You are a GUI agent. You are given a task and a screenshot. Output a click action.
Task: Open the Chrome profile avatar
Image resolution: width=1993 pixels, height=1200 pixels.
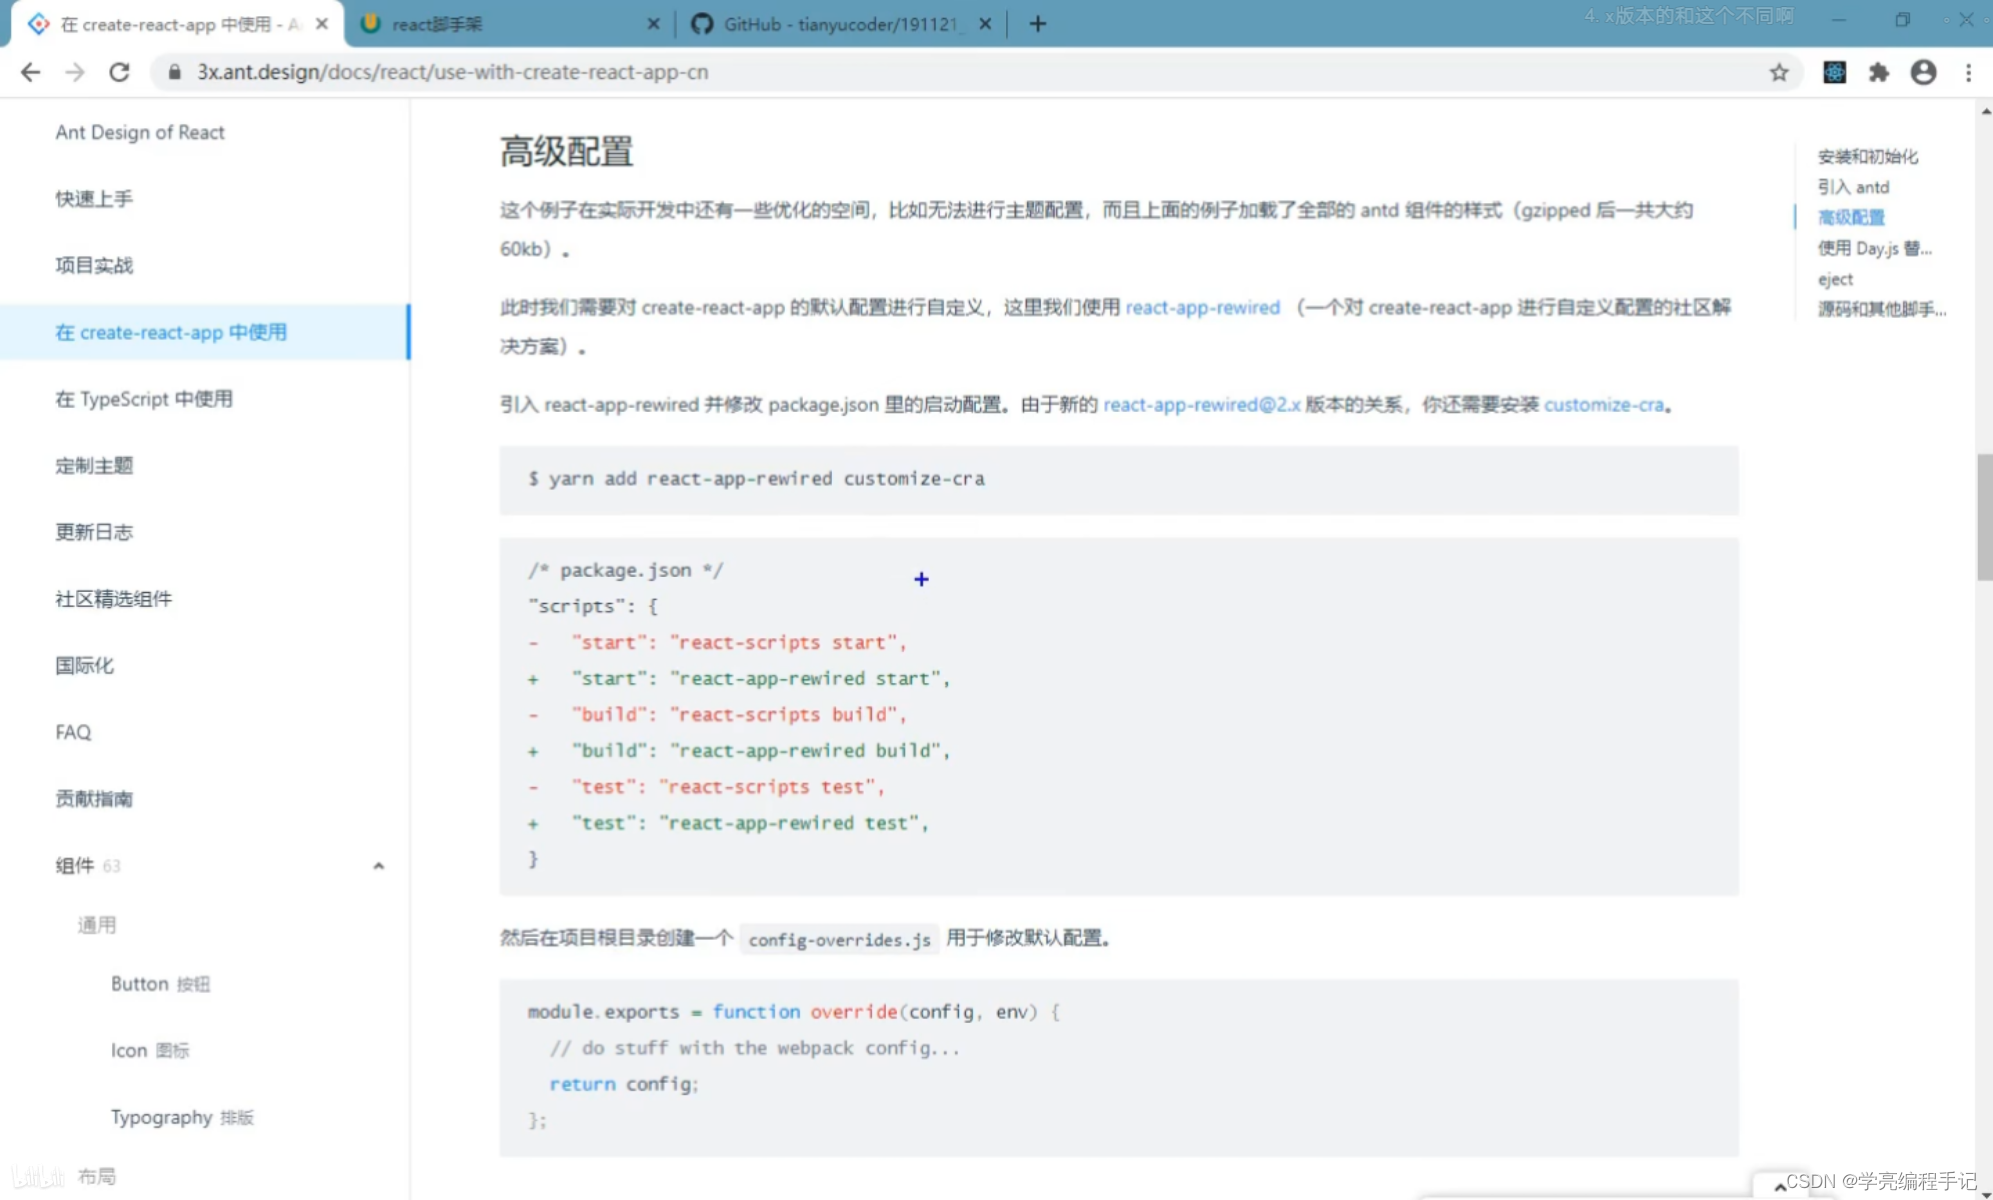[x=1923, y=72]
